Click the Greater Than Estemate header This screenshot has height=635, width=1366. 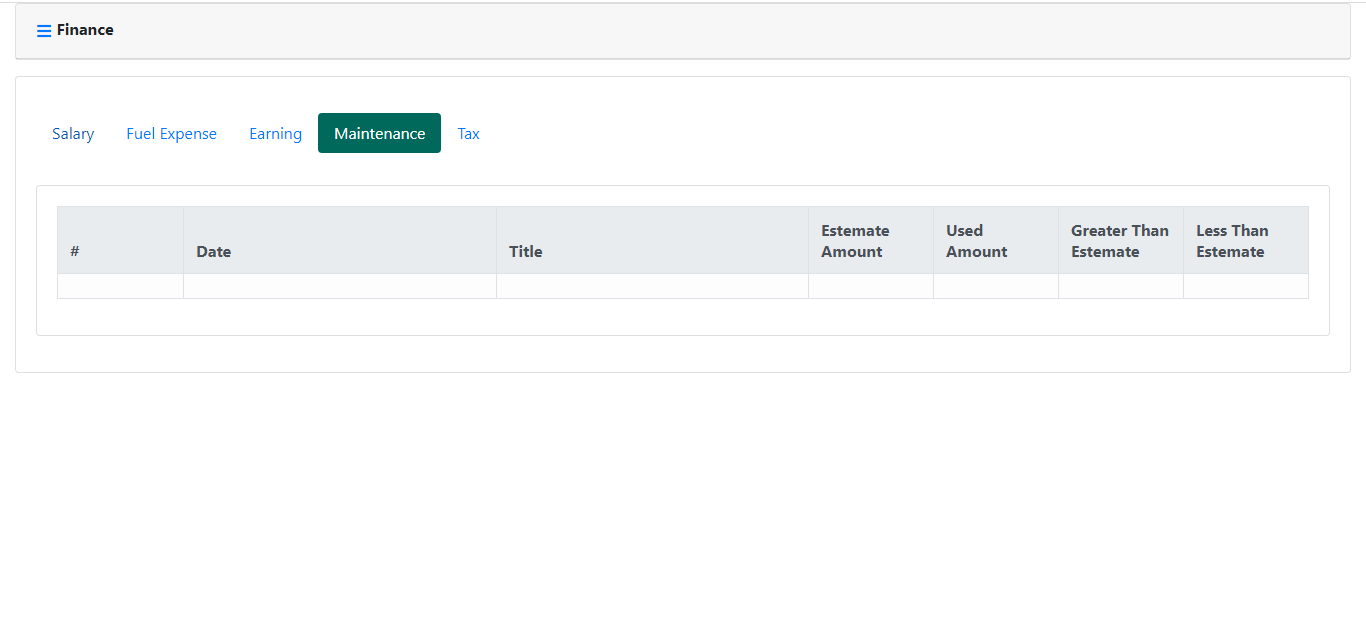[x=1121, y=240]
